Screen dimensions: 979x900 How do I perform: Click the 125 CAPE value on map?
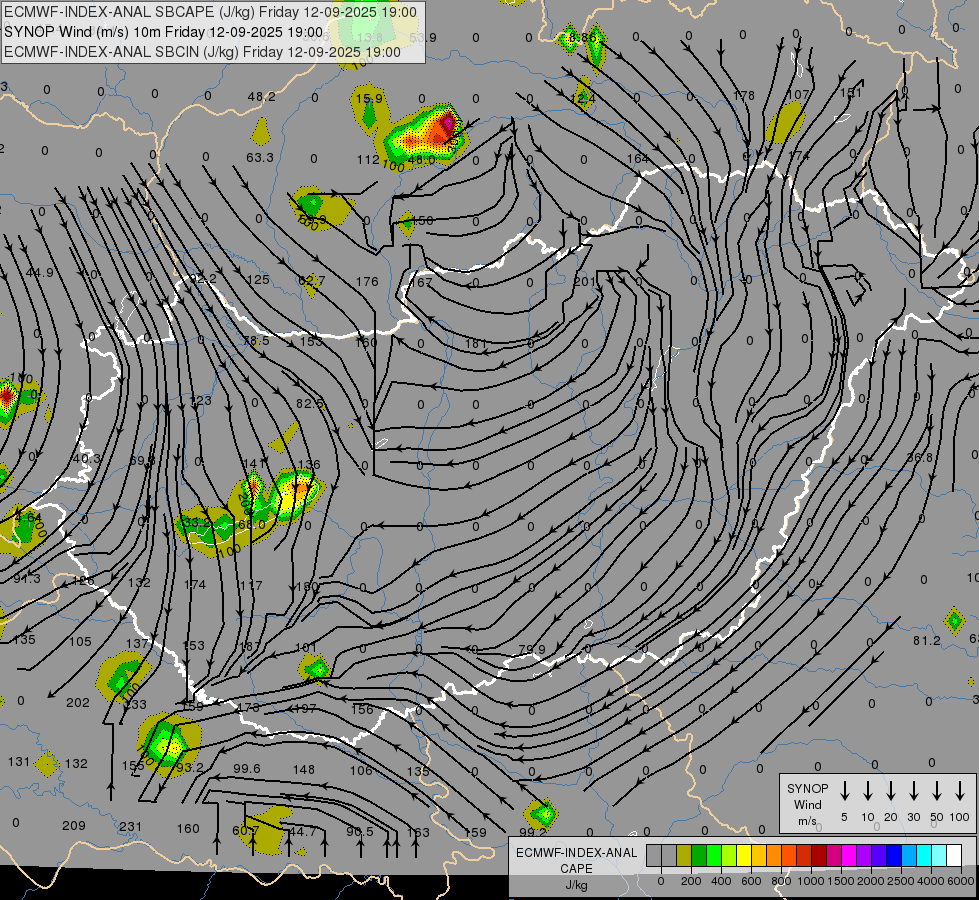(258, 279)
